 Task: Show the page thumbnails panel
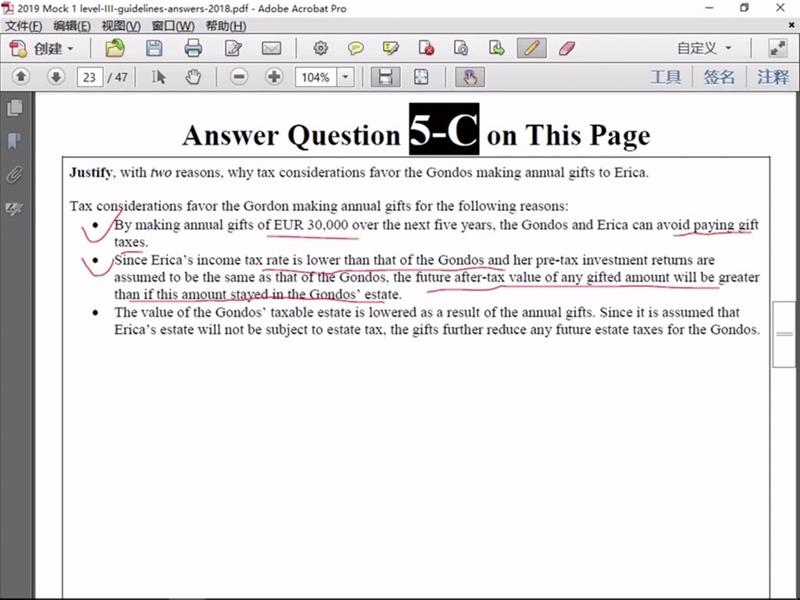pos(15,108)
